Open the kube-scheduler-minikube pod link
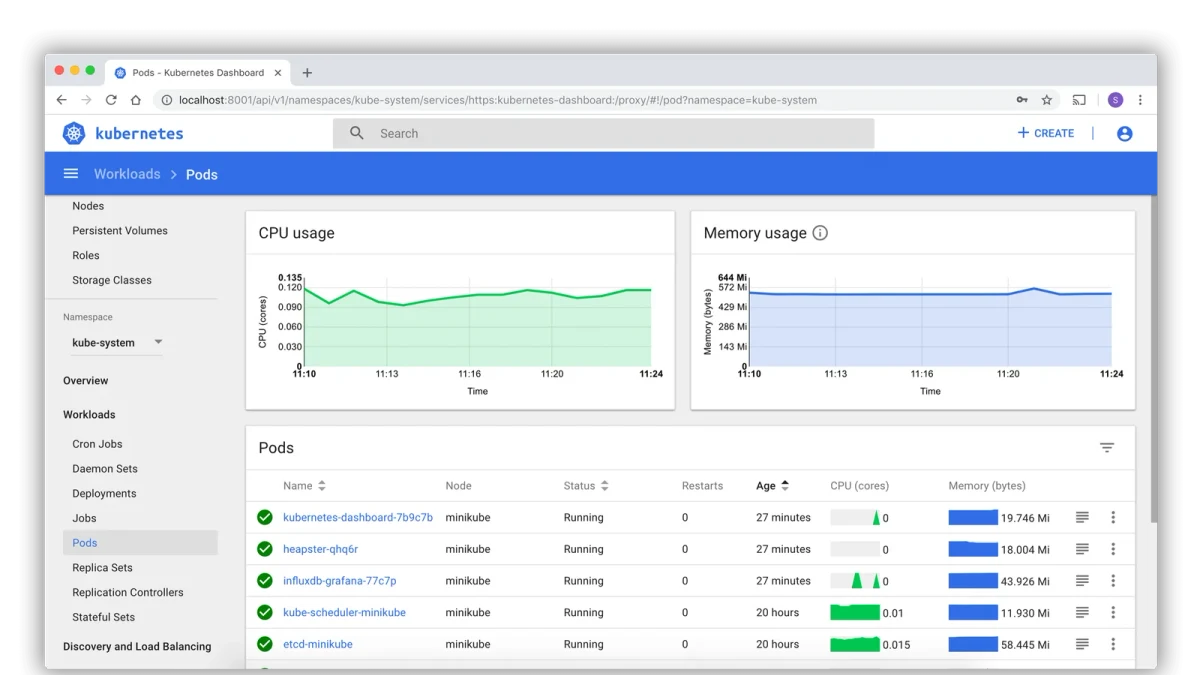Viewport: 1200px width, 675px height. pos(344,612)
